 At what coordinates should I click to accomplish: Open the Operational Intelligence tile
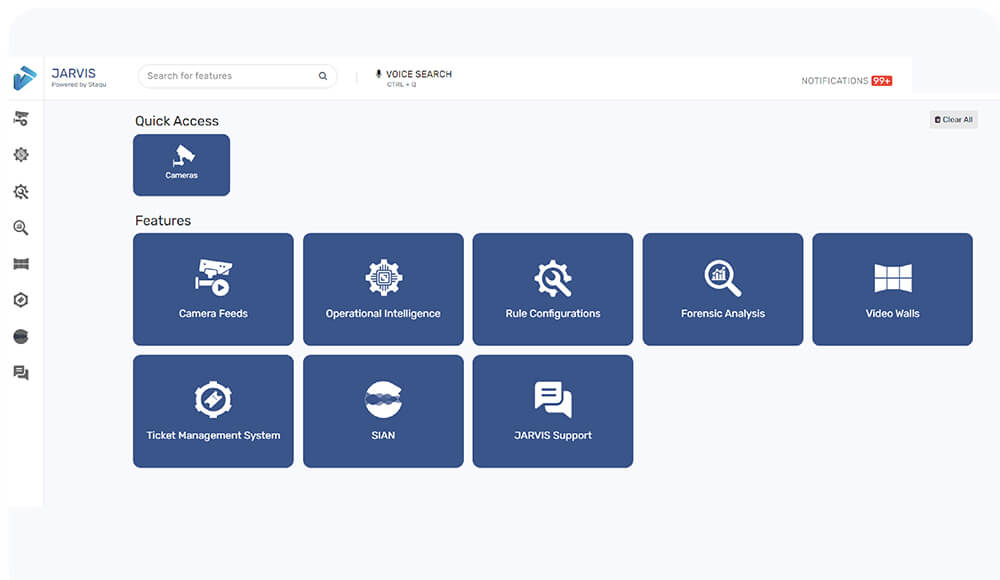point(383,289)
